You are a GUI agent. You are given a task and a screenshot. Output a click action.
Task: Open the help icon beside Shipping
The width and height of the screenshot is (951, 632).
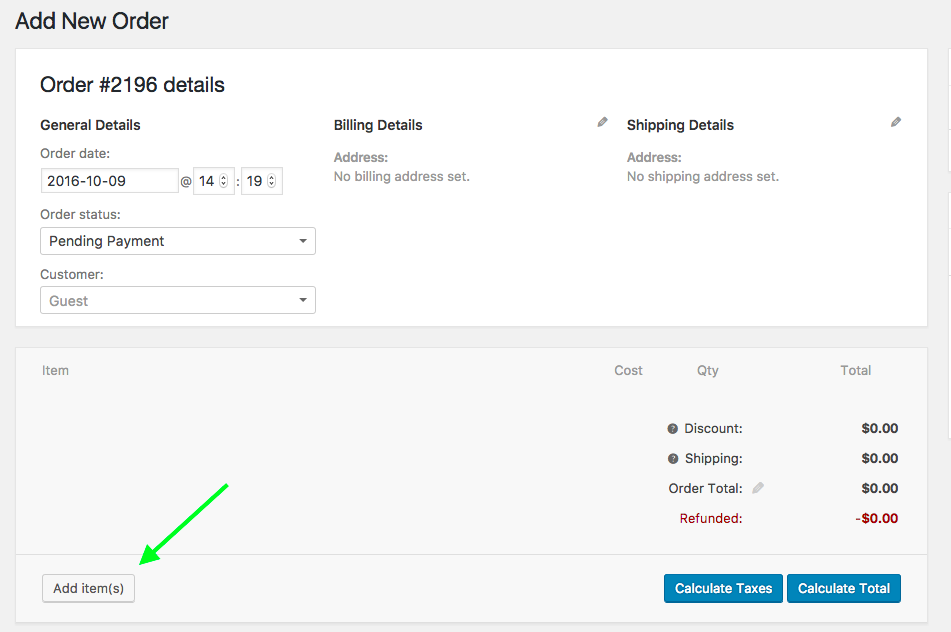pyautogui.click(x=673, y=459)
